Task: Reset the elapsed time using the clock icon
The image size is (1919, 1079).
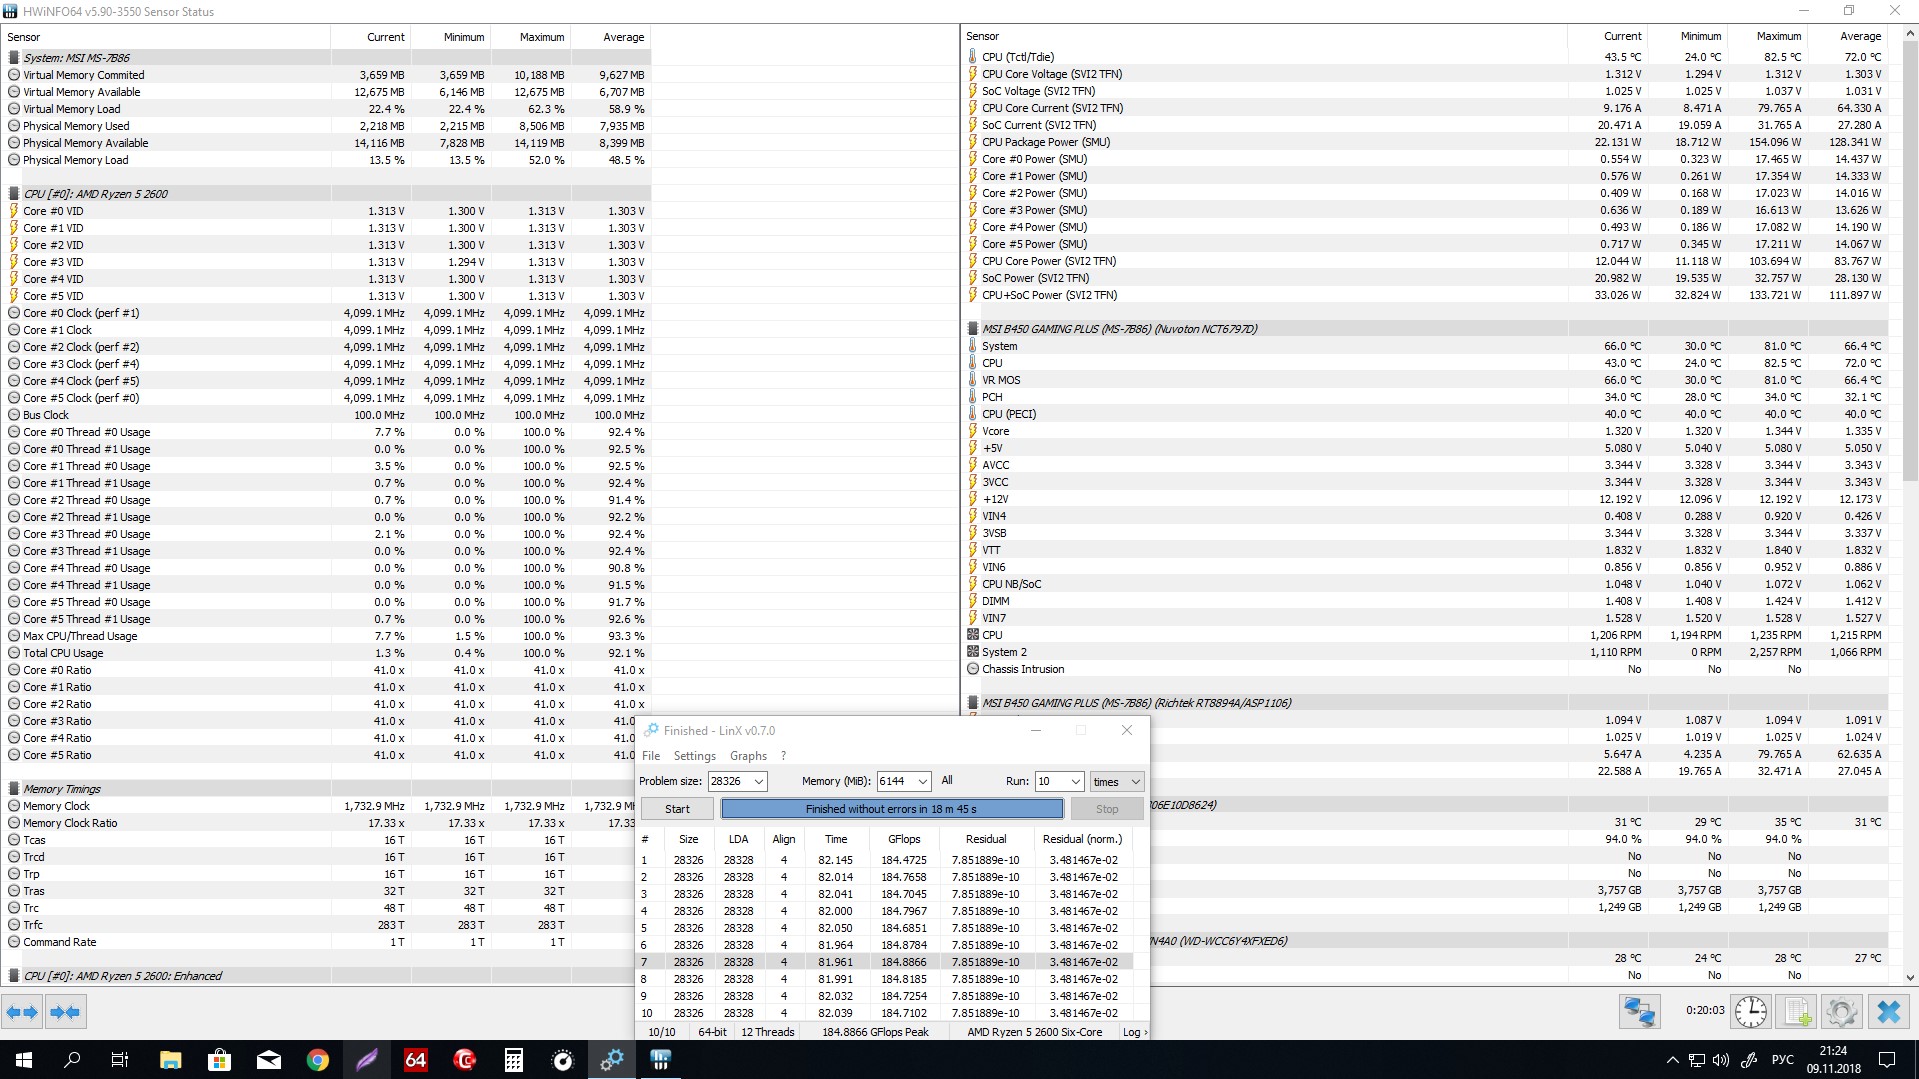Action: 1750,1012
